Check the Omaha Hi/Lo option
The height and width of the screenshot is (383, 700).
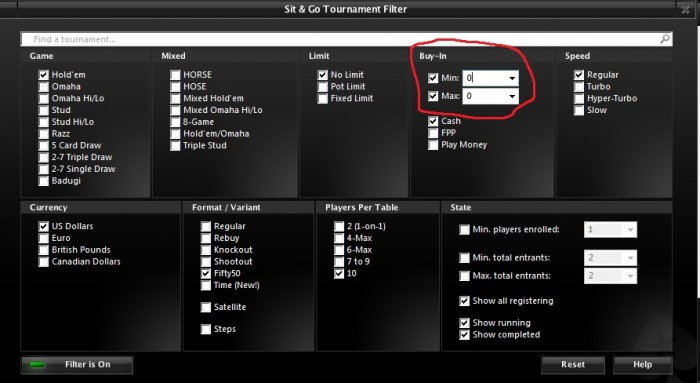click(43, 98)
